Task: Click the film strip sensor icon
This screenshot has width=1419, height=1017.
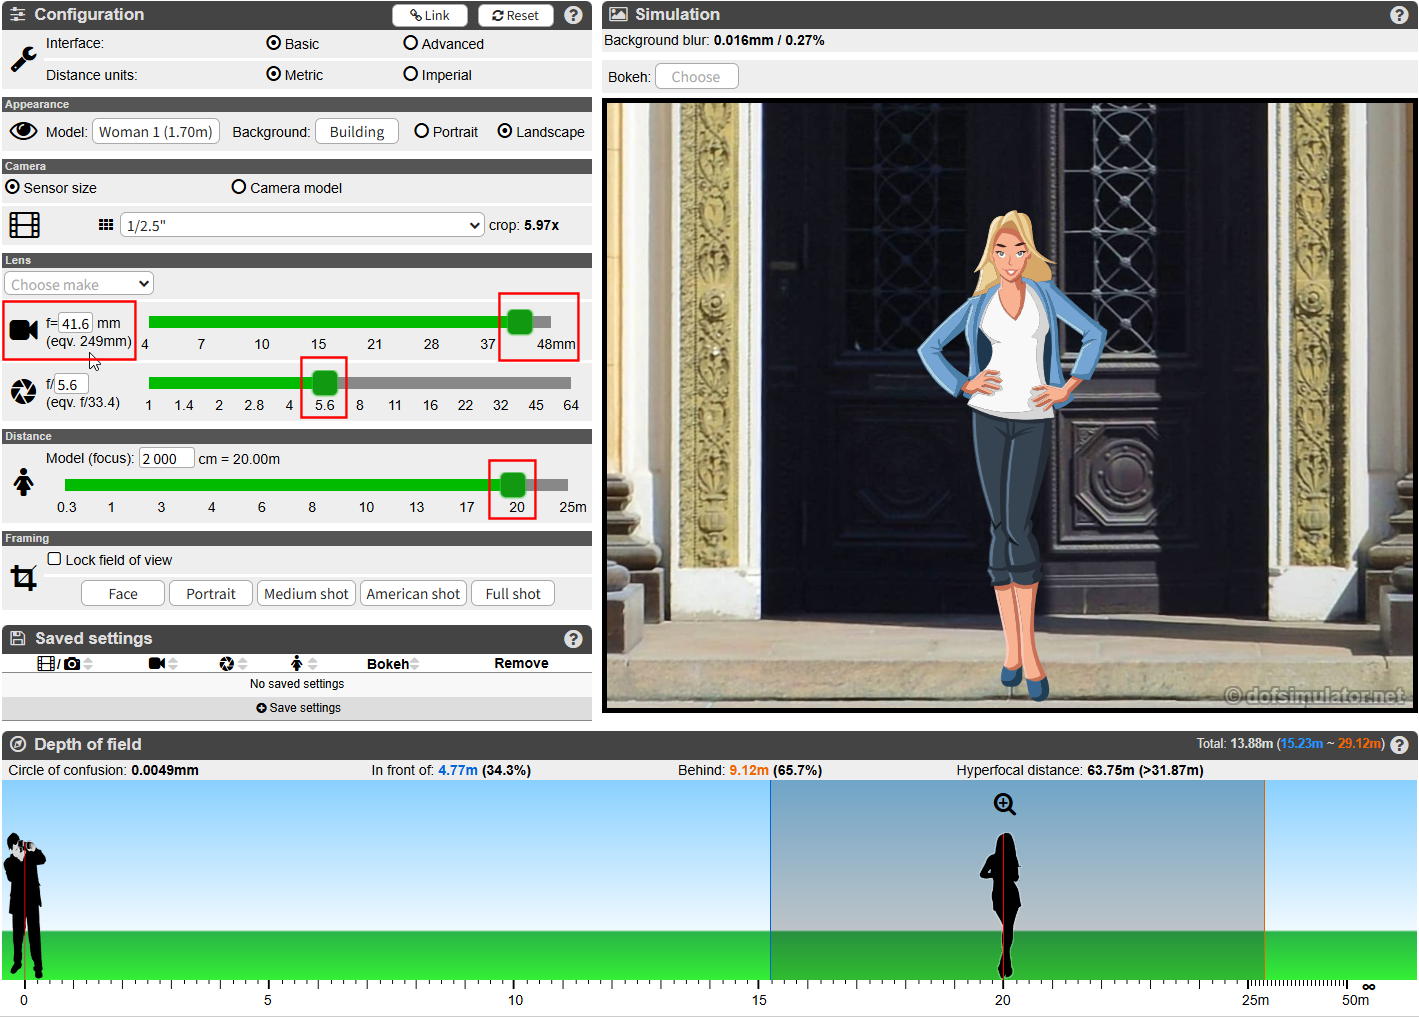Action: 24,225
